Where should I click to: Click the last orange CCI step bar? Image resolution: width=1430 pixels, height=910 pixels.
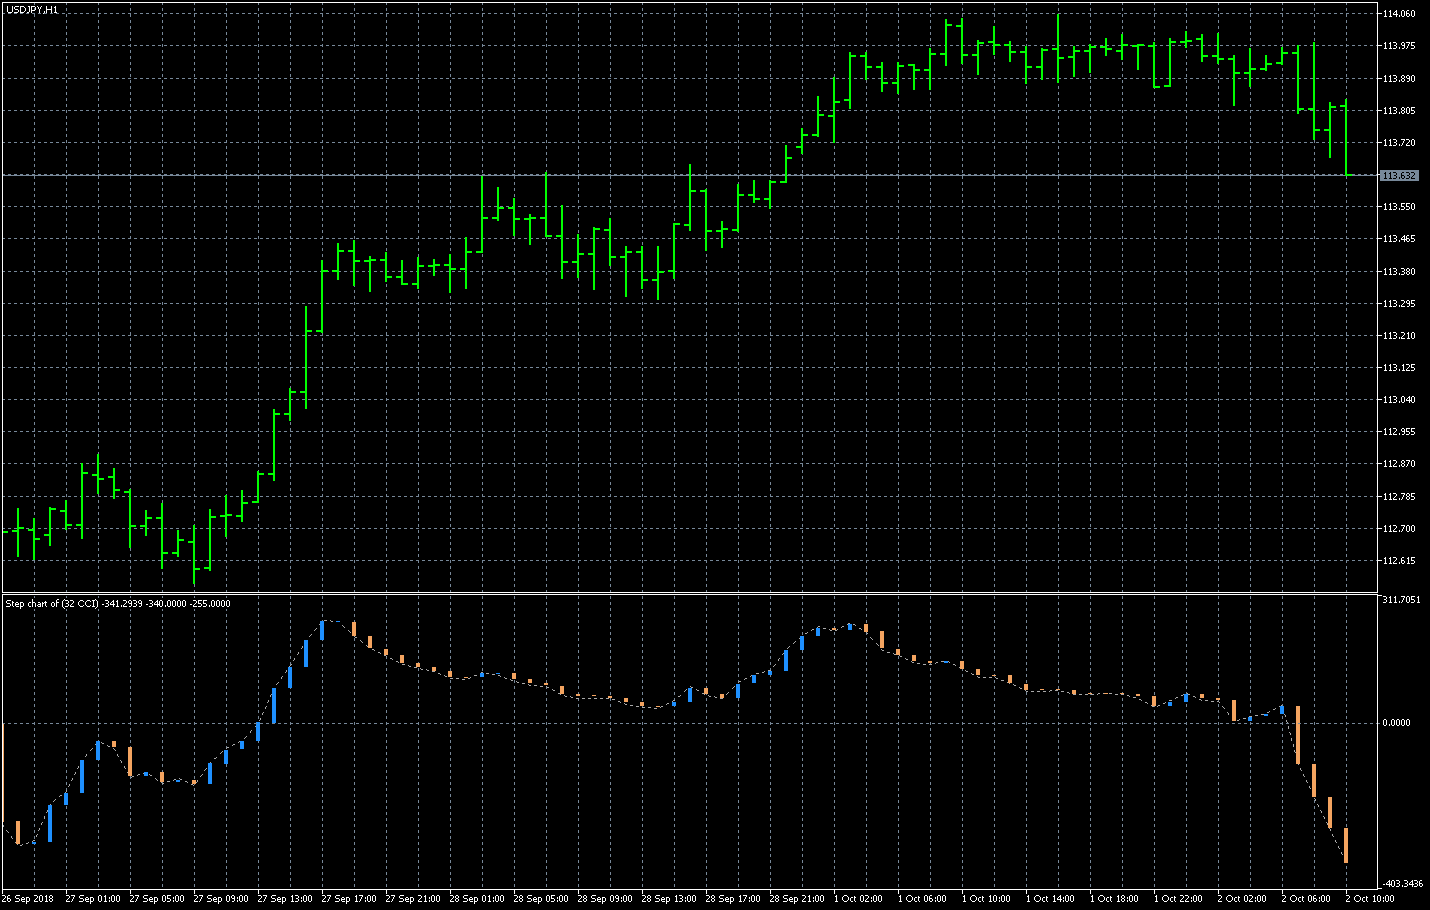click(x=1346, y=845)
